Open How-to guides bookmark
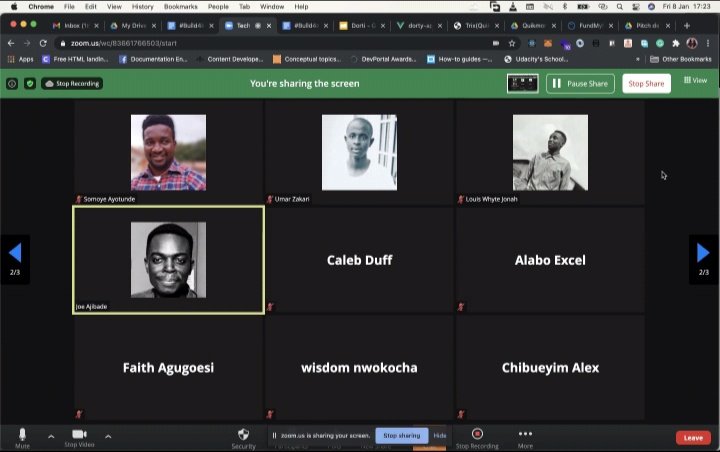Viewport: 720px width, 452px height. [x=460, y=59]
